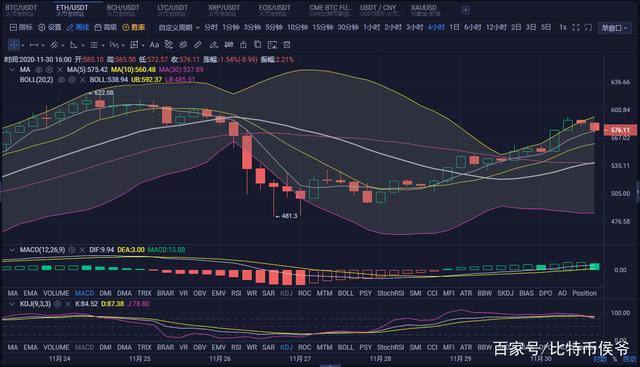Select the parallel channel drawing tool
Image resolution: width=640 pixels, height=367 pixels.
click(x=53, y=44)
